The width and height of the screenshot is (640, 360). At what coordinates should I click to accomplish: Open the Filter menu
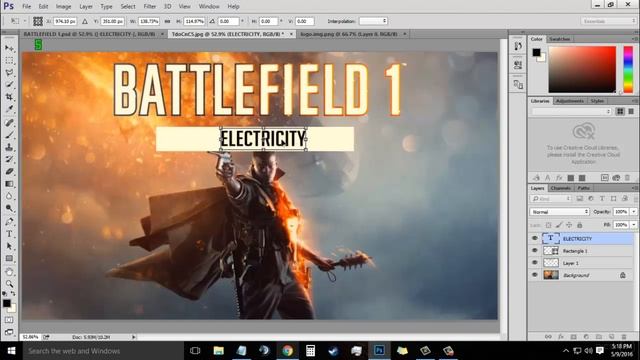(150, 7)
